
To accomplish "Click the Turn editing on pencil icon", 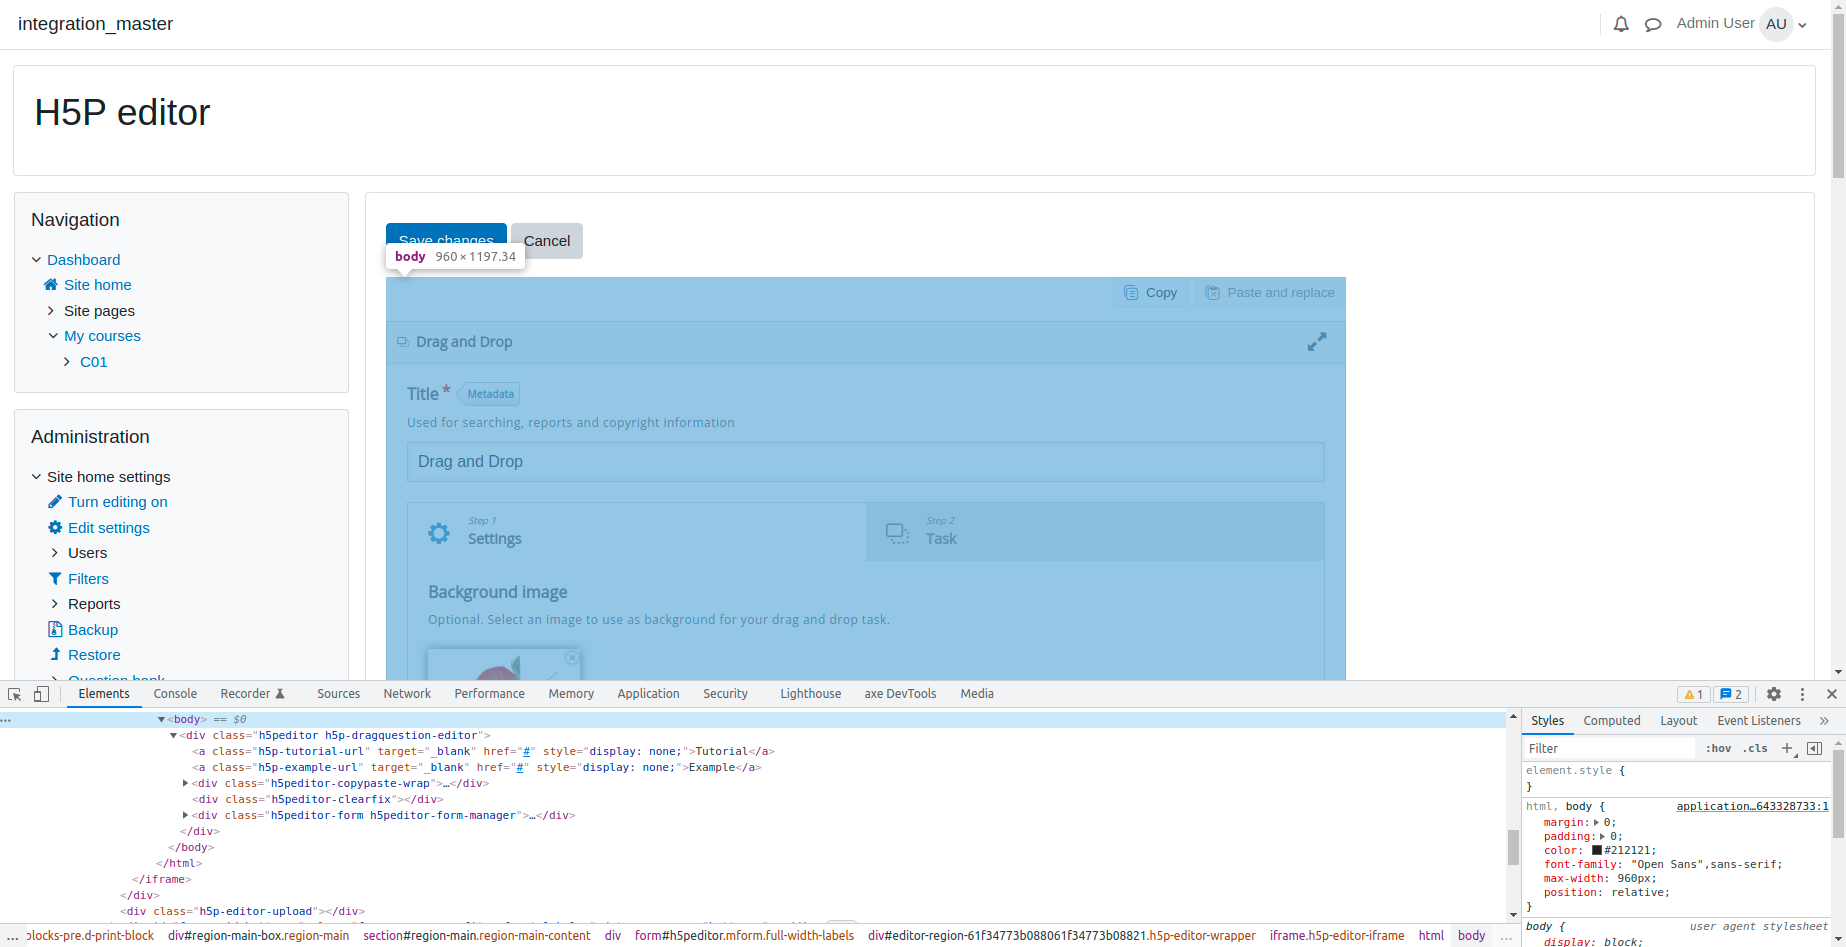I will [x=55, y=502].
